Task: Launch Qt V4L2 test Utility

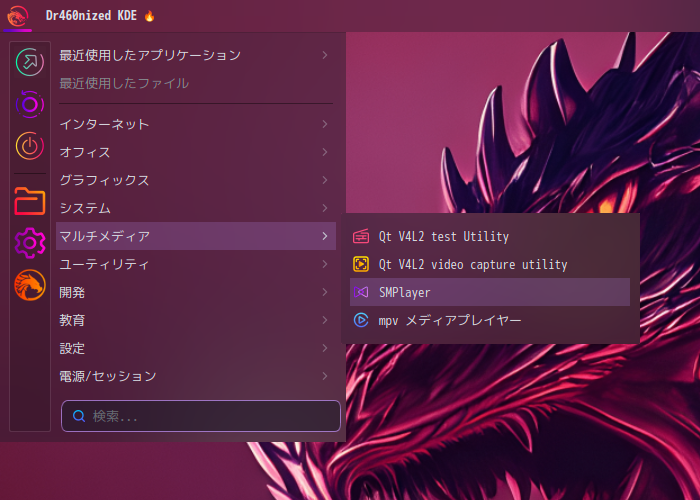Action: click(x=490, y=236)
